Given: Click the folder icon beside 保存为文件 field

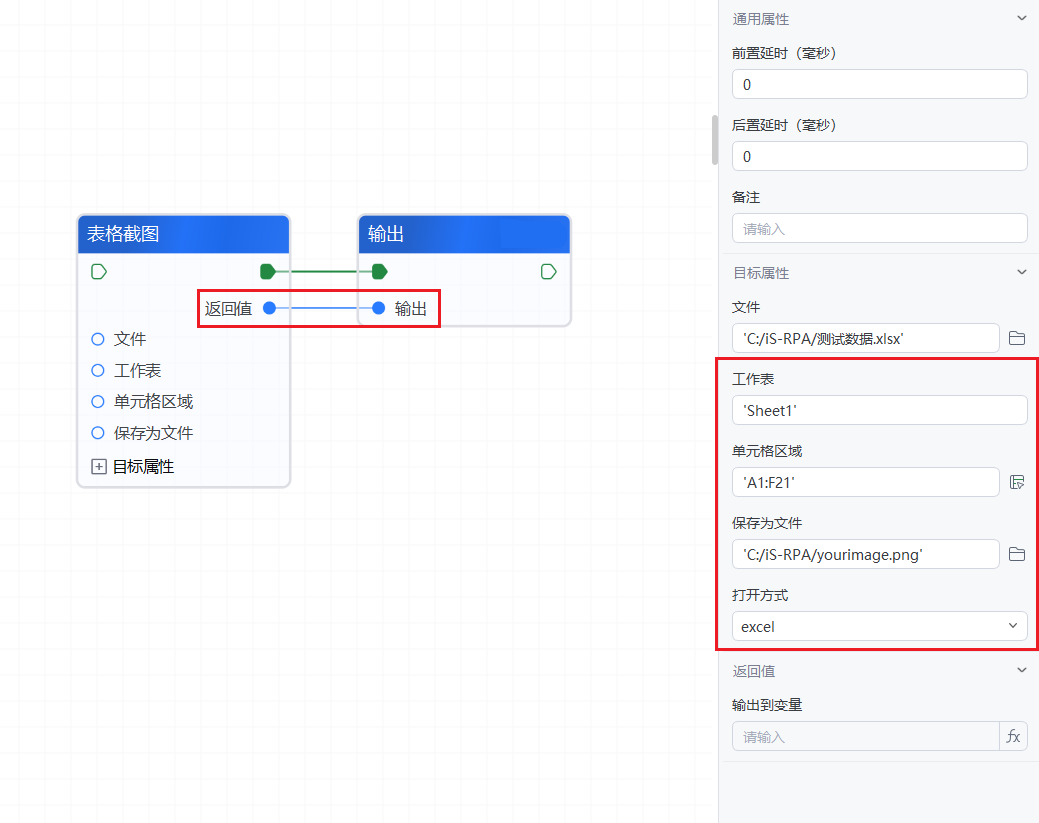Looking at the screenshot, I should pos(1017,554).
